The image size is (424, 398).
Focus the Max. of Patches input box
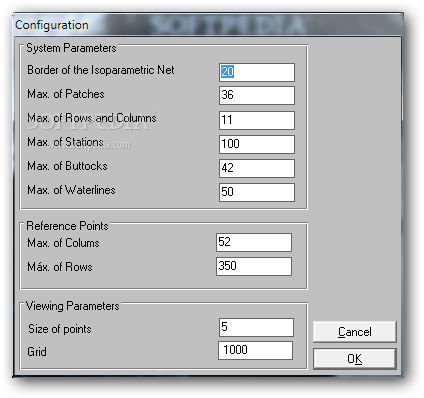point(257,95)
